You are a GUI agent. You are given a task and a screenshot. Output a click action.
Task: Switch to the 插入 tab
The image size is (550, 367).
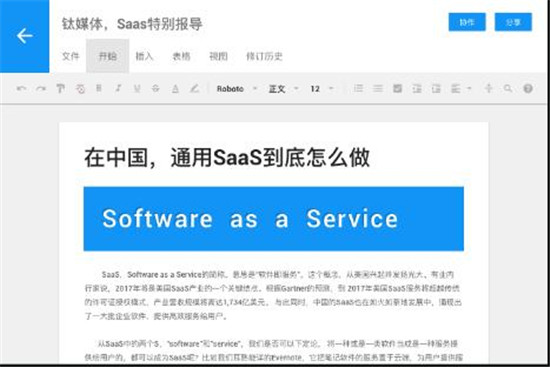click(144, 56)
